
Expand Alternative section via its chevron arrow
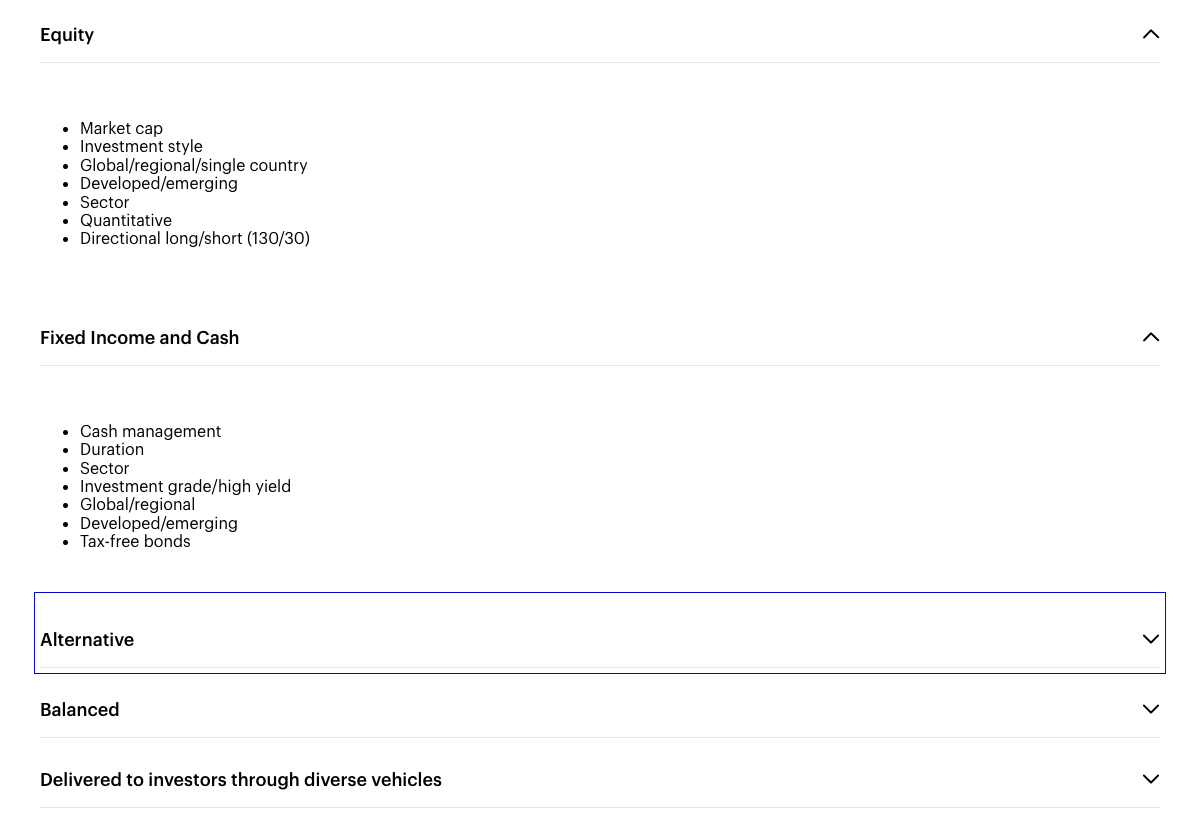coord(1150,639)
